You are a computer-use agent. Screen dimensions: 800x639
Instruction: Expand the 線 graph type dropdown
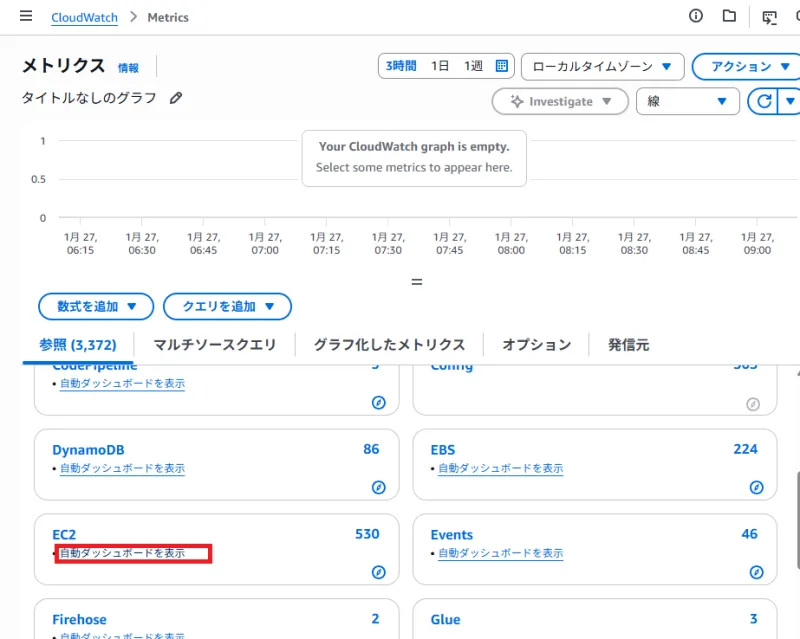tap(687, 101)
